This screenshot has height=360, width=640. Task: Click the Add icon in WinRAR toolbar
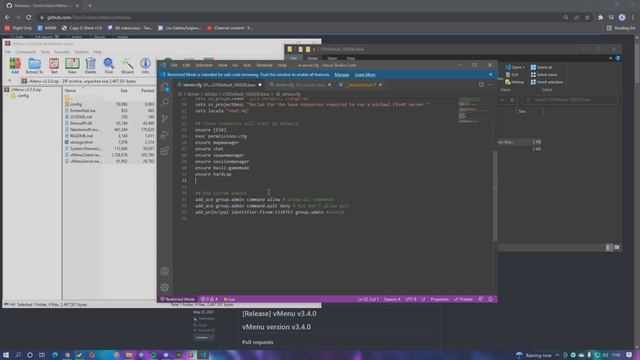pyautogui.click(x=15, y=65)
